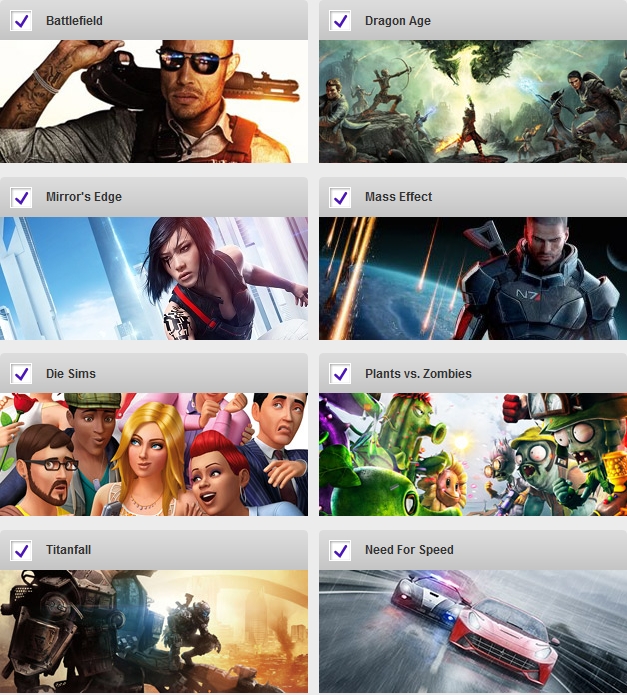This screenshot has height=695, width=627.
Task: Click the Battlefield cover image
Action: pos(154,102)
